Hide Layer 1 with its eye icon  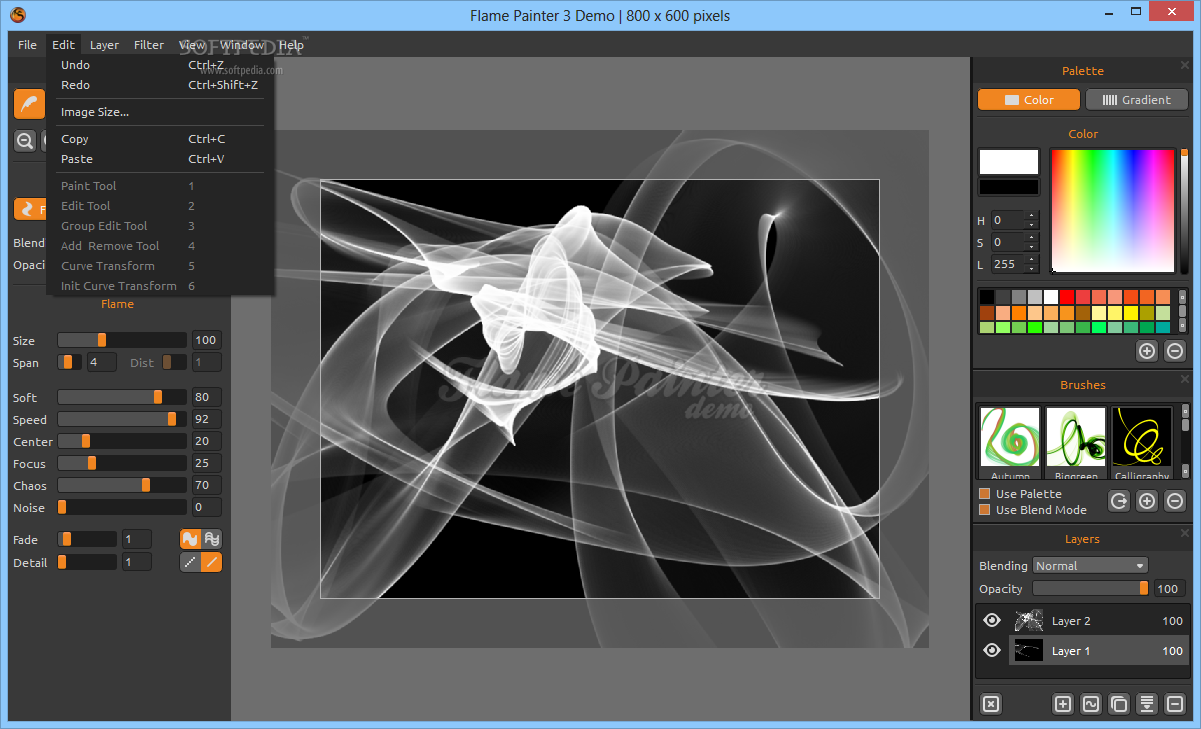992,651
